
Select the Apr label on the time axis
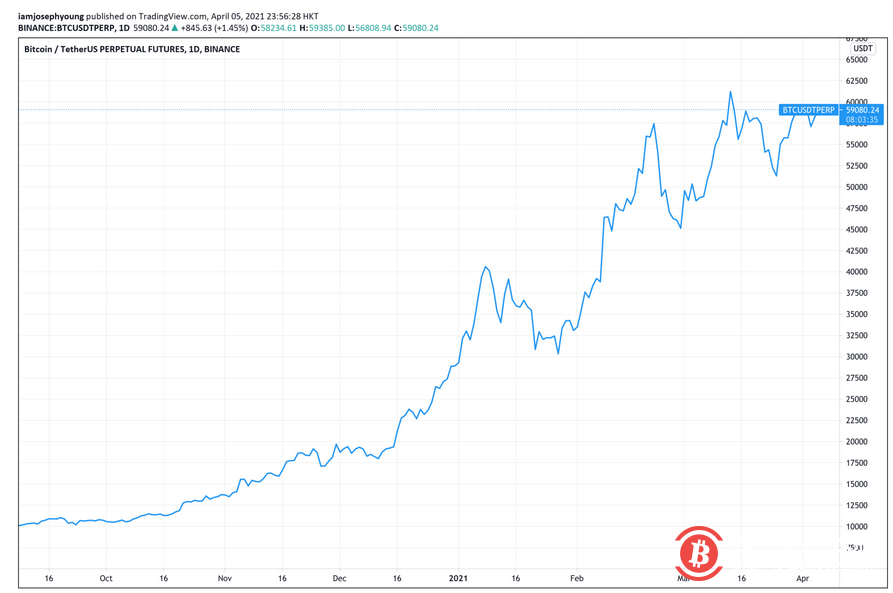(x=803, y=578)
